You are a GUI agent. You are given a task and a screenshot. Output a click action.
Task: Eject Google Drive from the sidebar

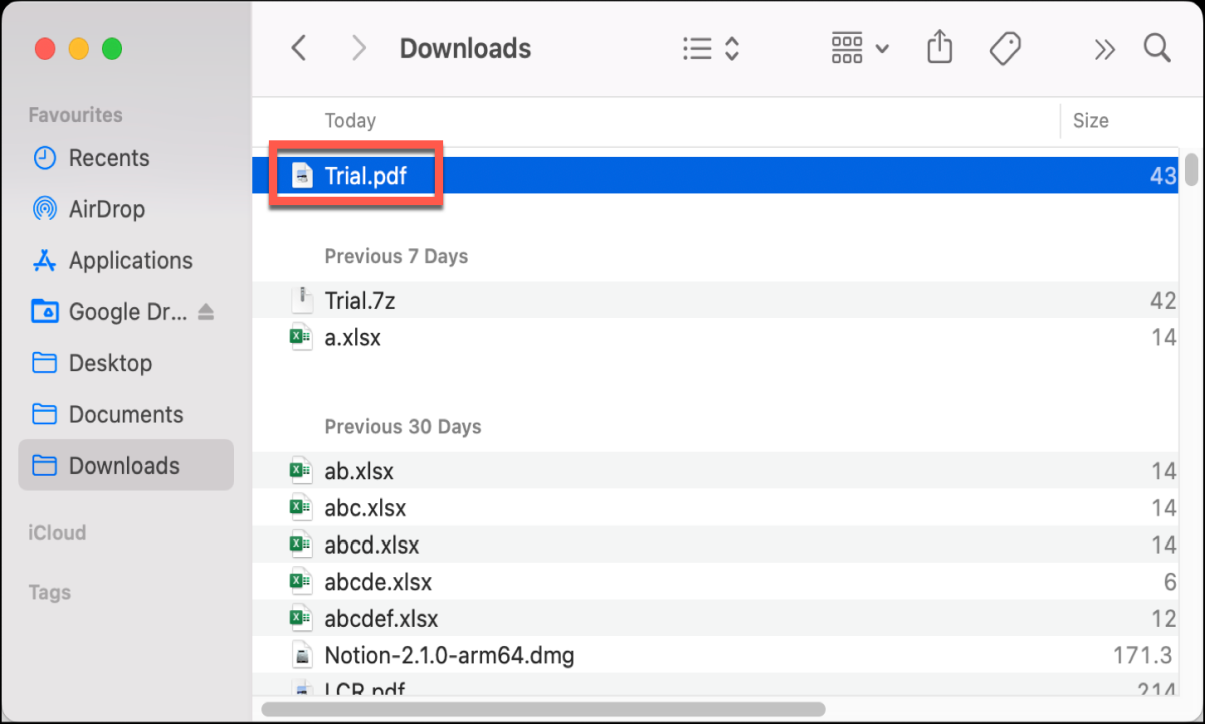(206, 312)
